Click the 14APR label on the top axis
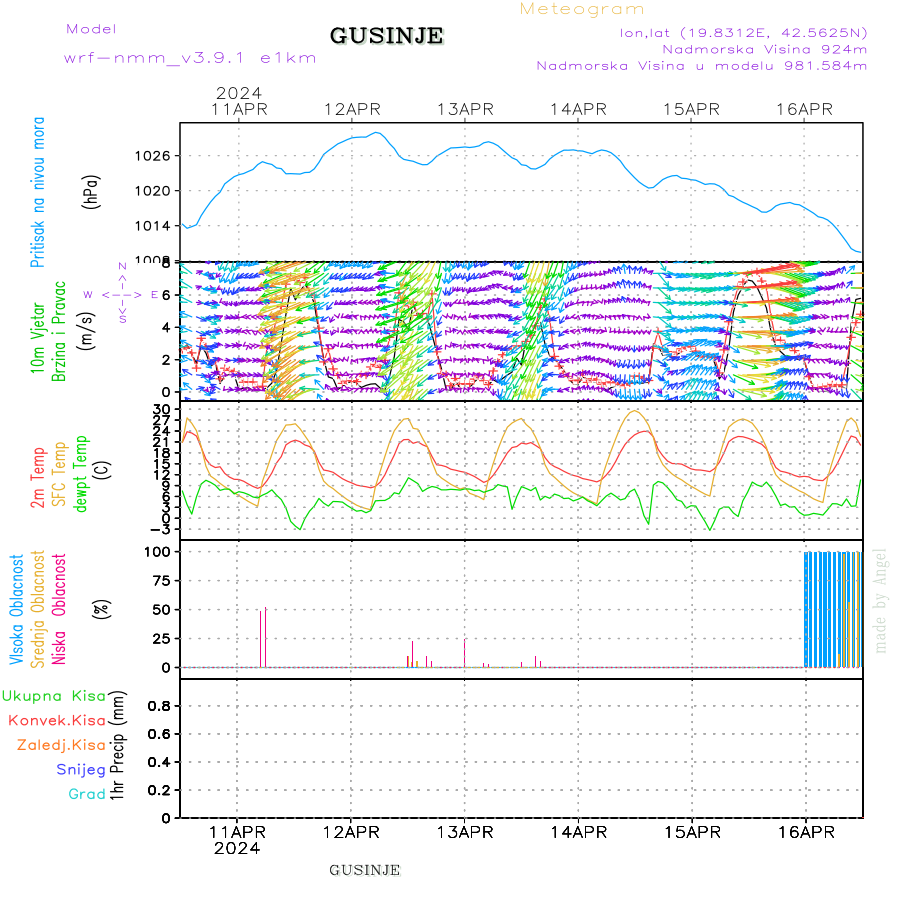Image resolution: width=900 pixels, height=900 pixels. coord(579,109)
